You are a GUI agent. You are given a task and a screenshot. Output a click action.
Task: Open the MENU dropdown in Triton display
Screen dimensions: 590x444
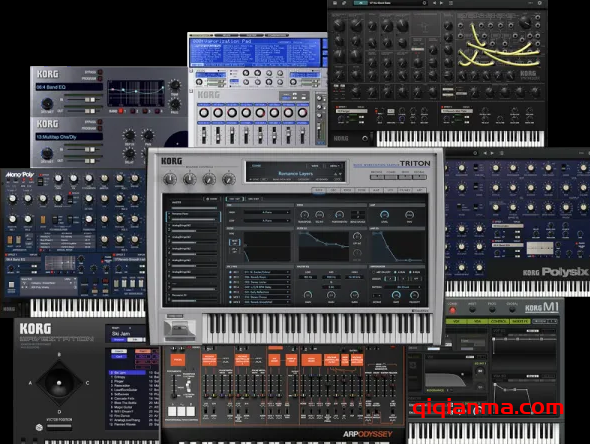pos(335,166)
